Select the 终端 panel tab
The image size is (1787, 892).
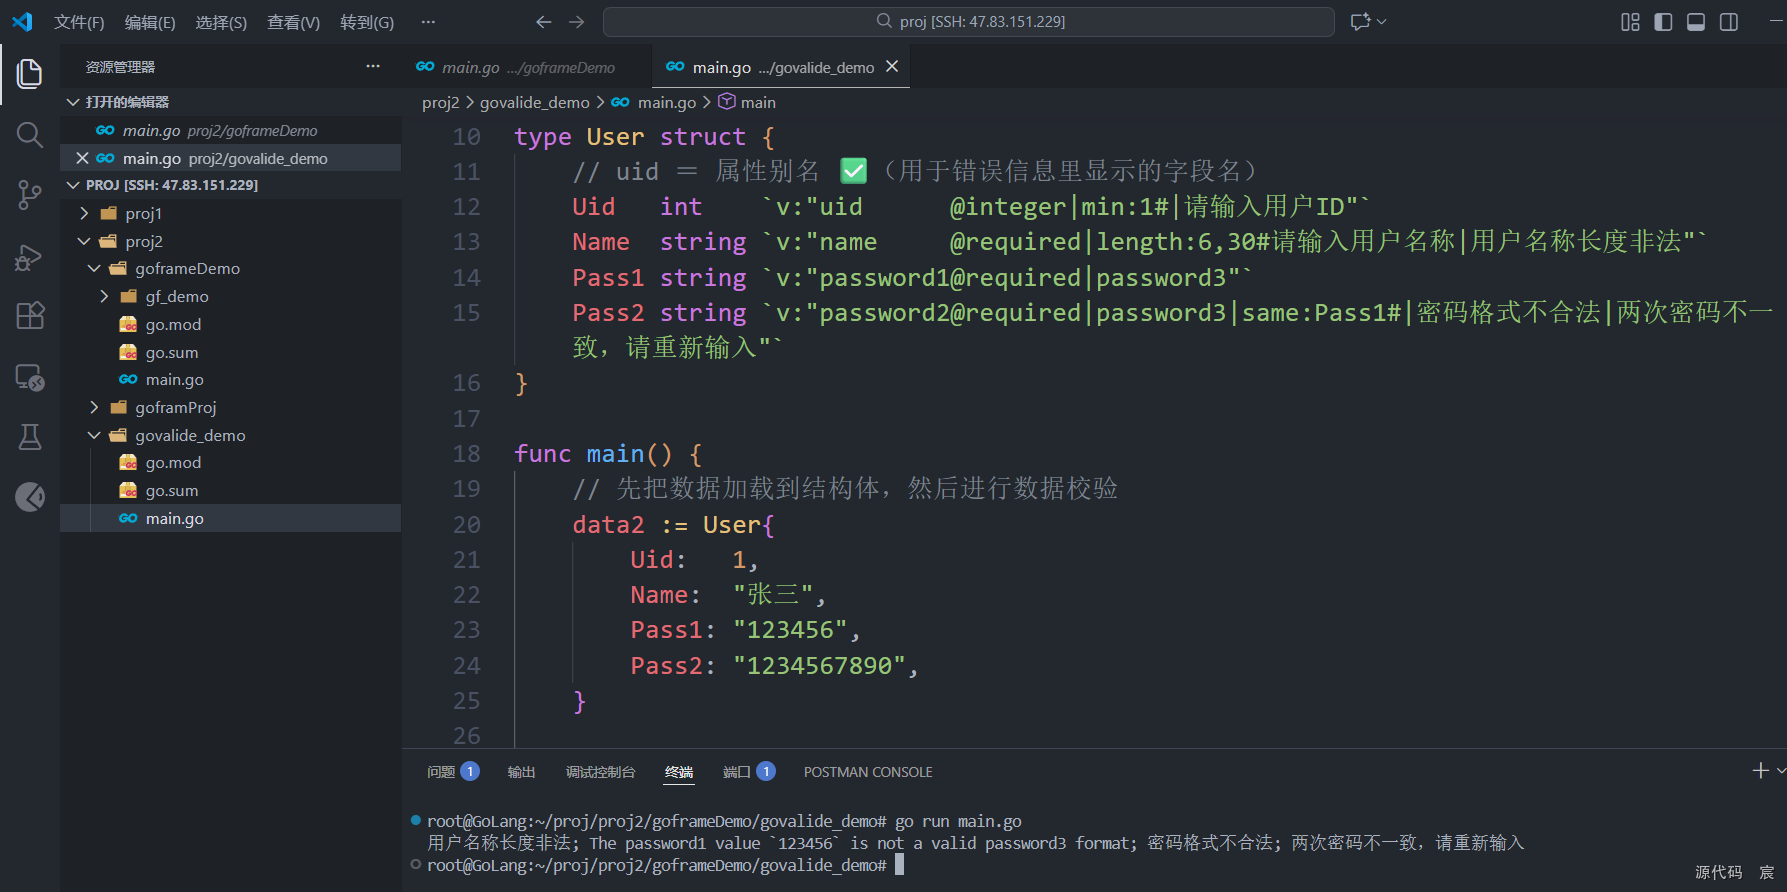tap(679, 771)
